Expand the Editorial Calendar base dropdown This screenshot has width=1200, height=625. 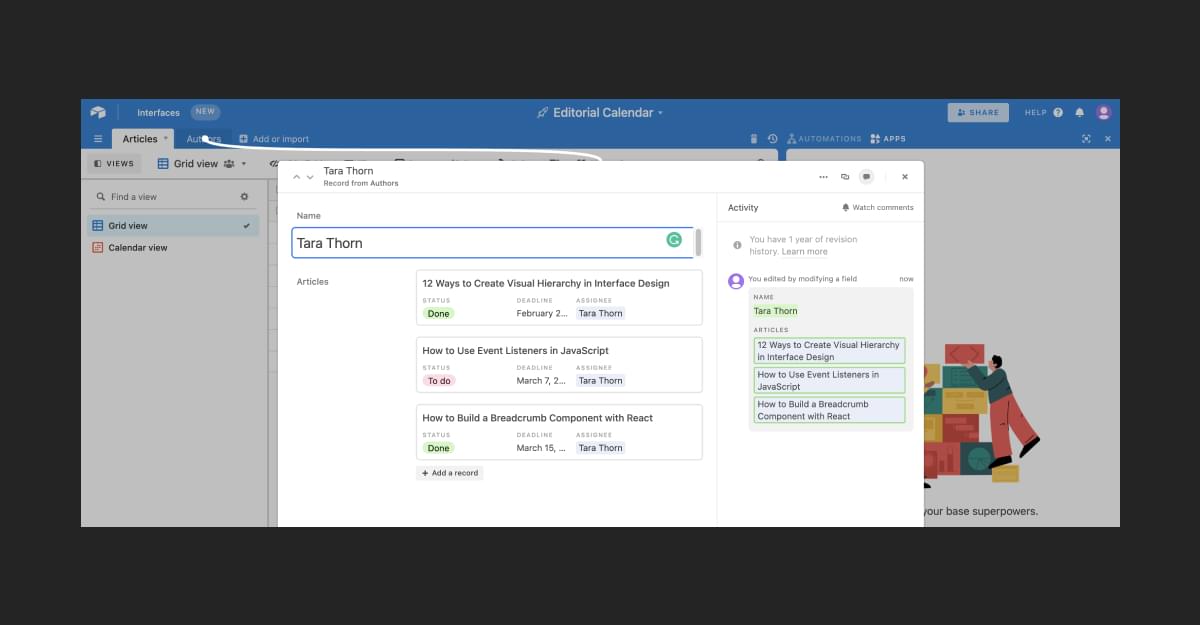pos(660,113)
